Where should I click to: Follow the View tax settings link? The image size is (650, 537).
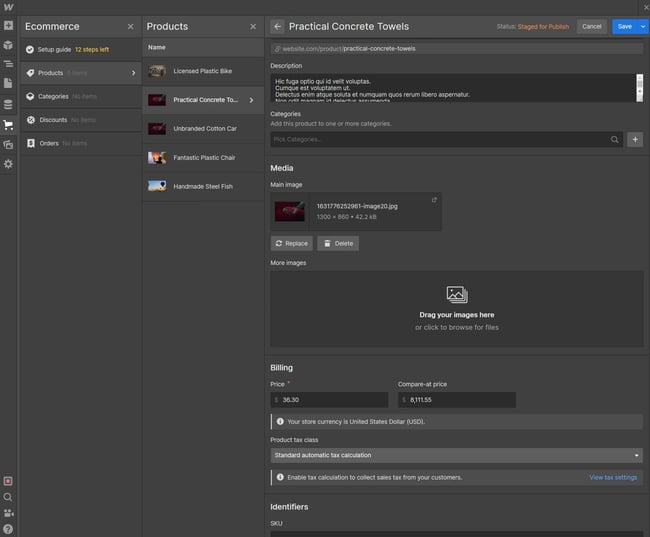(612, 477)
